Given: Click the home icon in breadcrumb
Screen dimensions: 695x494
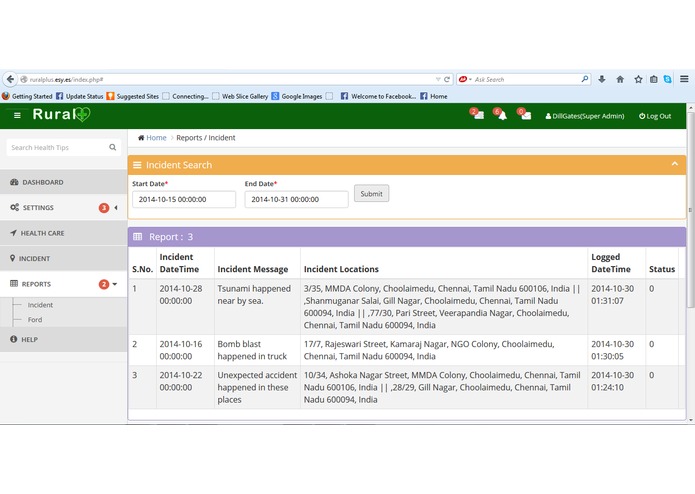Looking at the screenshot, I should click(x=141, y=138).
